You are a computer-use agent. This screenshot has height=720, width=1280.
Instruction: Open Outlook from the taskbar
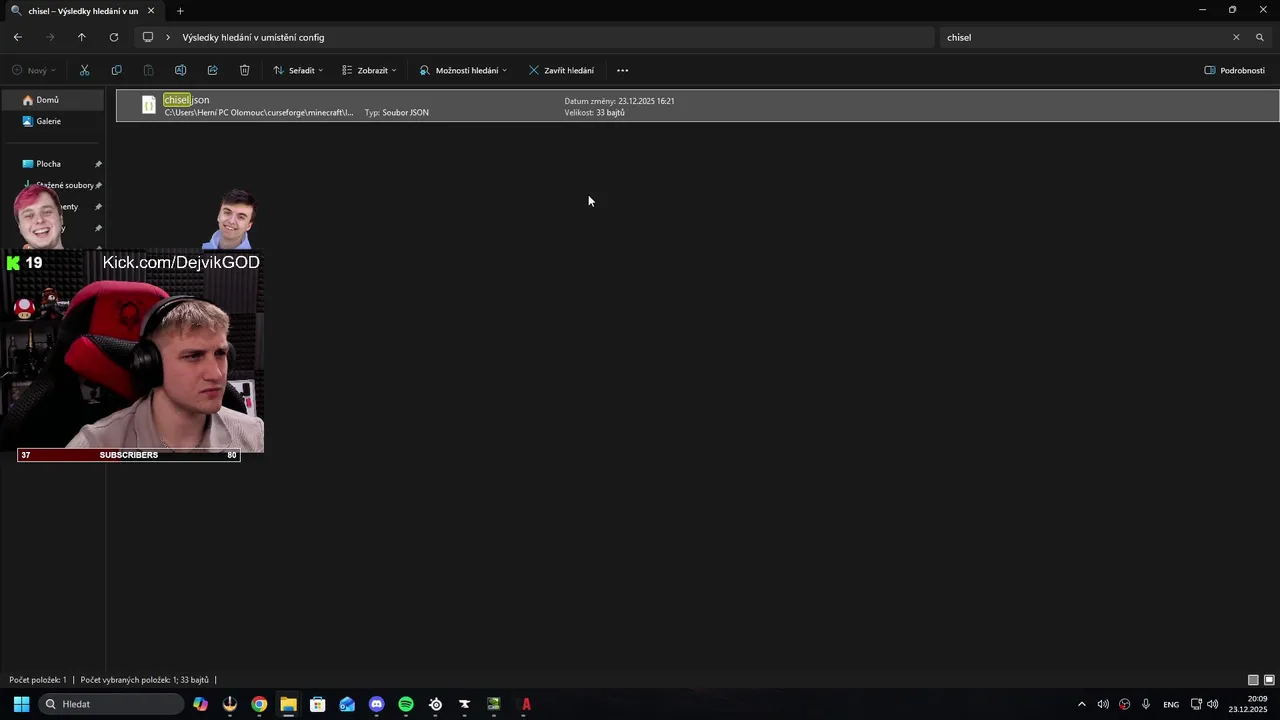[x=347, y=704]
